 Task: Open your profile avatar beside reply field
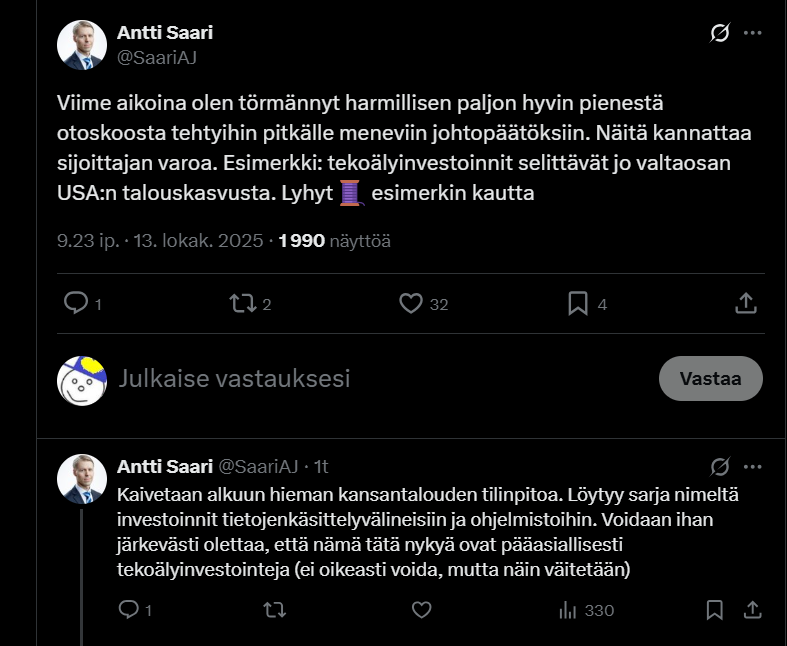(81, 379)
